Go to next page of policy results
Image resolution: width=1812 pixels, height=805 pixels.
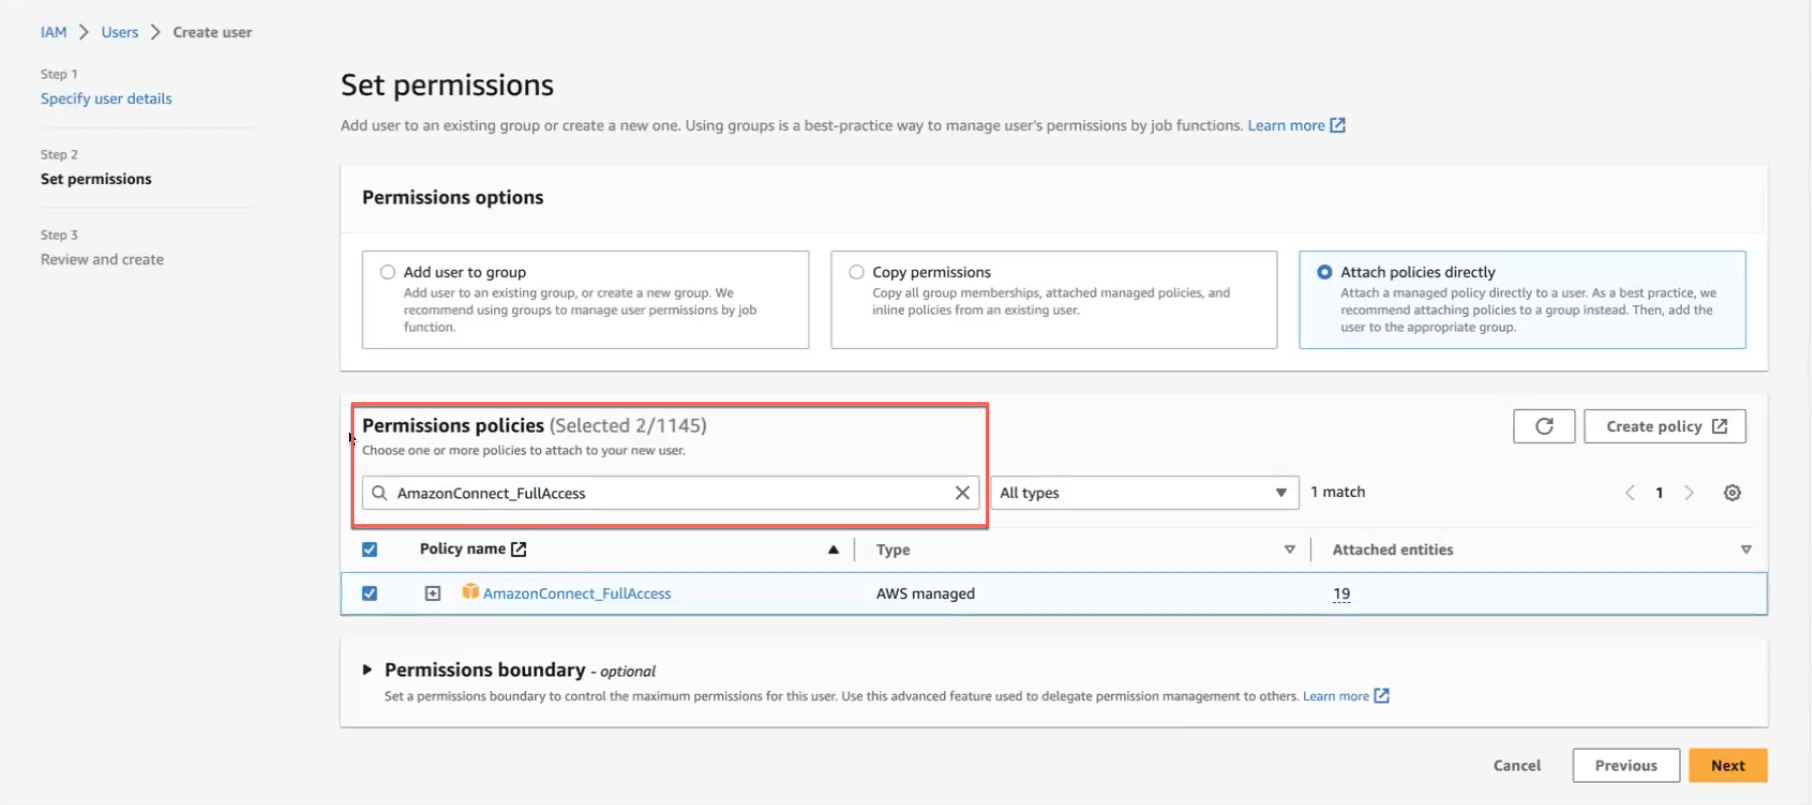1689,493
